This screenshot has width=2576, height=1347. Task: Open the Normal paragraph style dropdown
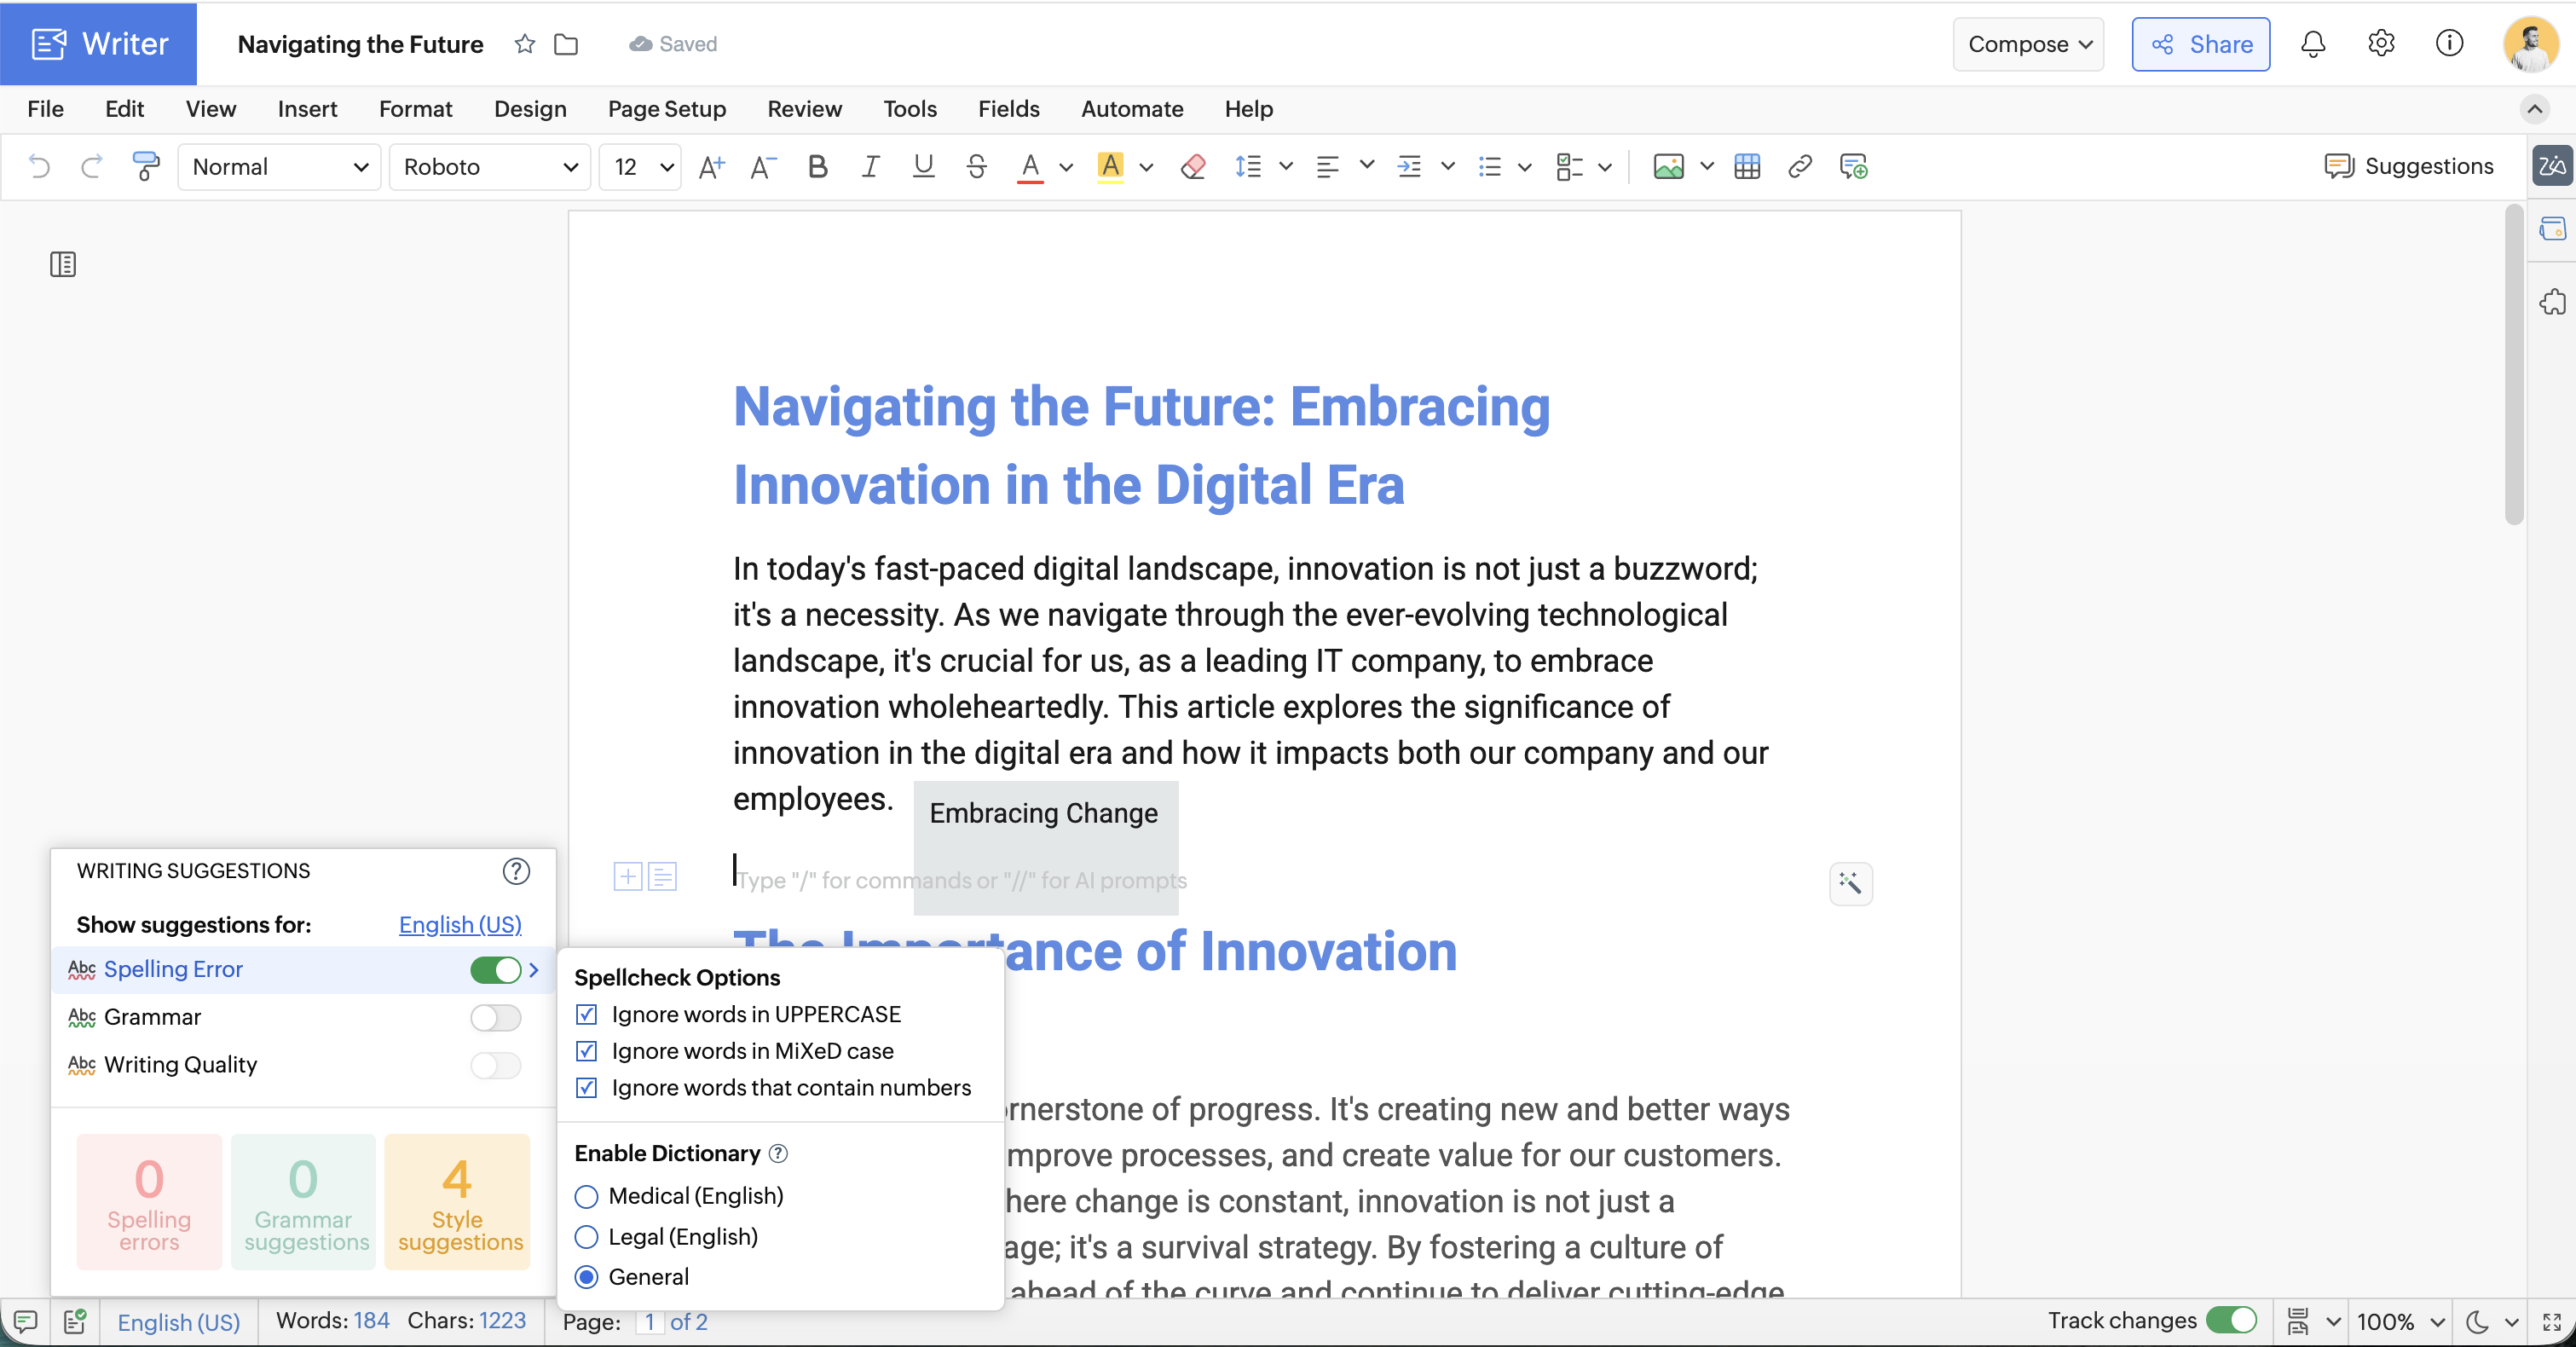pyautogui.click(x=279, y=166)
